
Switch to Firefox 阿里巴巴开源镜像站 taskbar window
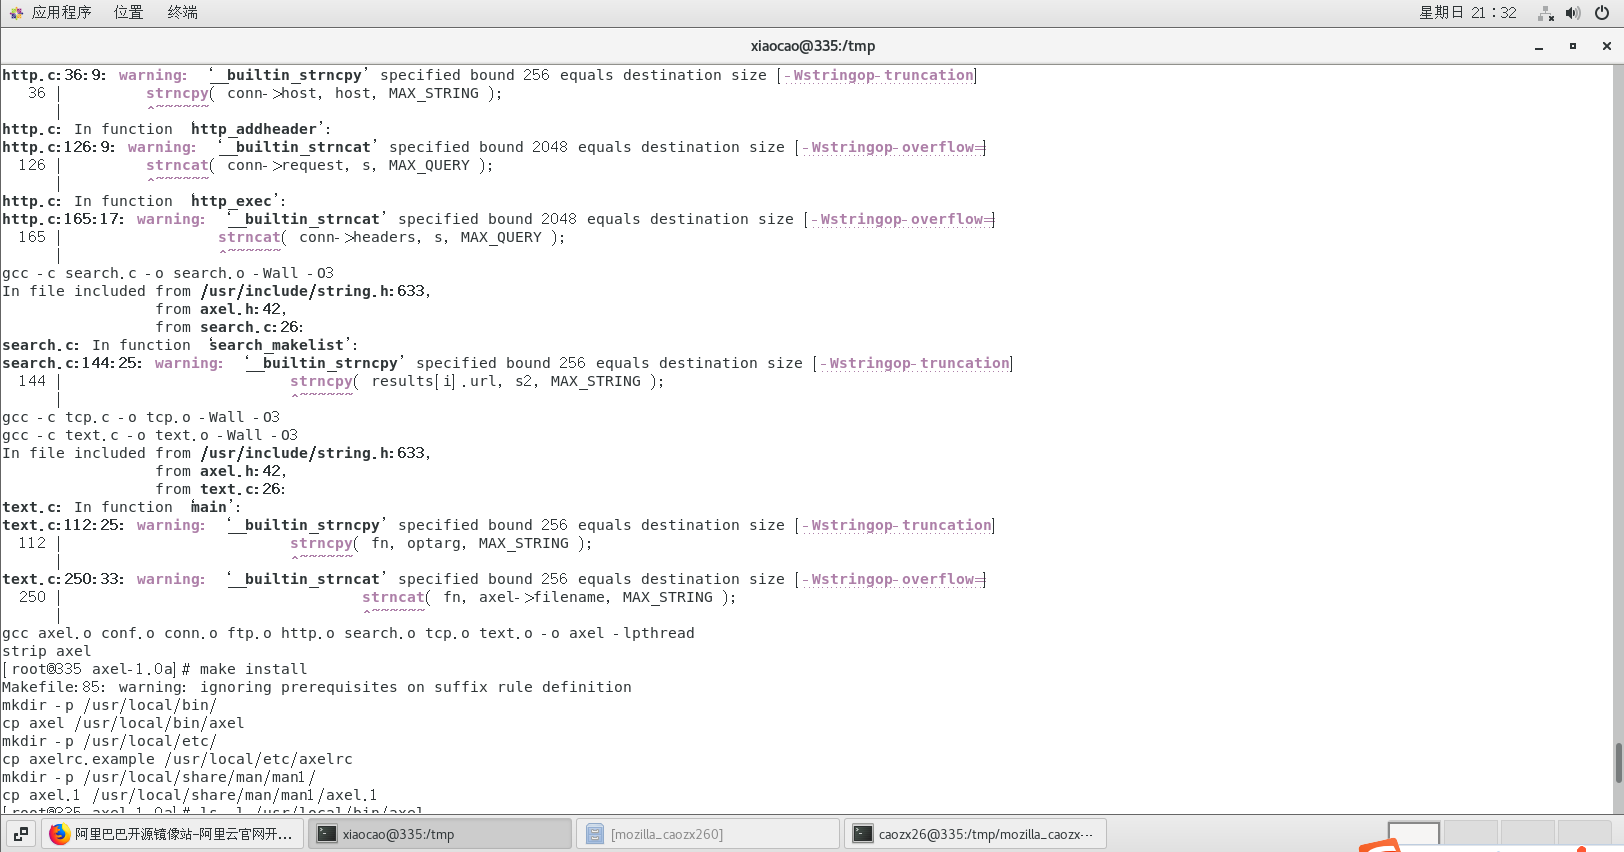point(172,833)
